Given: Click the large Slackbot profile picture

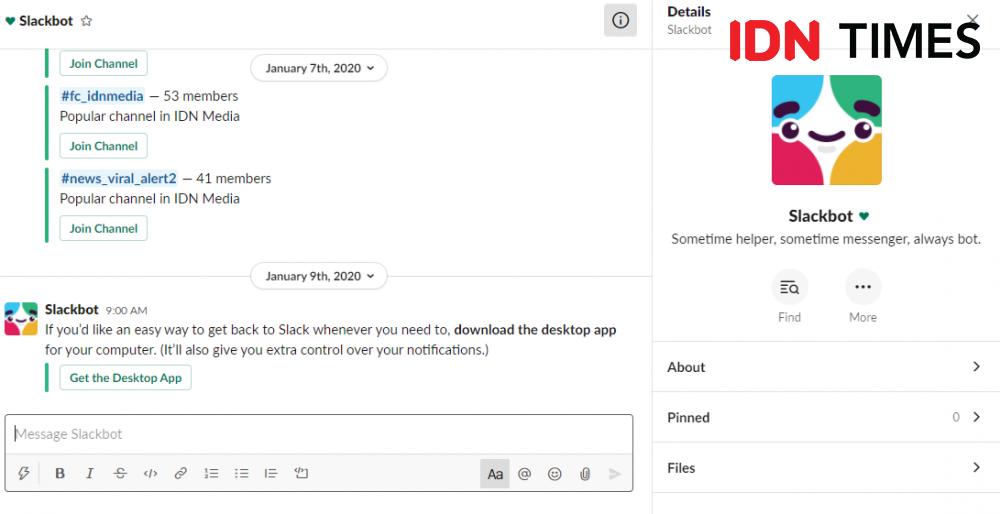Looking at the screenshot, I should click(827, 130).
